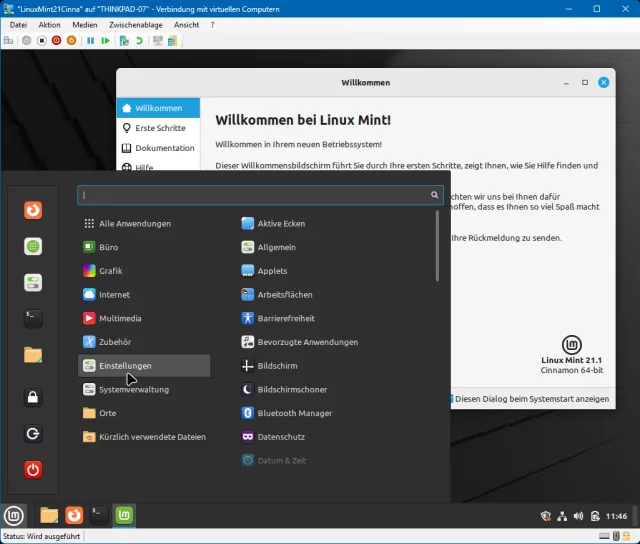Open Software Manager from menu favorites sidebar

tap(33, 246)
